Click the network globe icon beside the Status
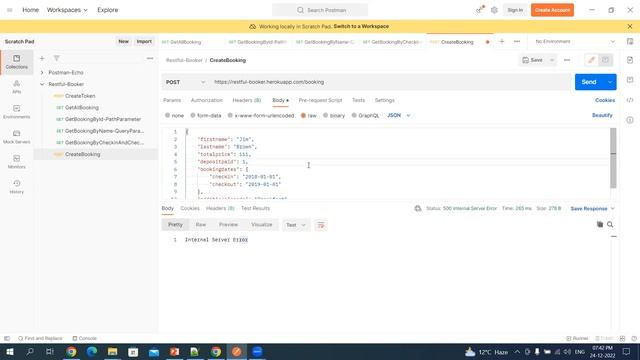Image resolution: width=640 pixels, height=360 pixels. 418,208
